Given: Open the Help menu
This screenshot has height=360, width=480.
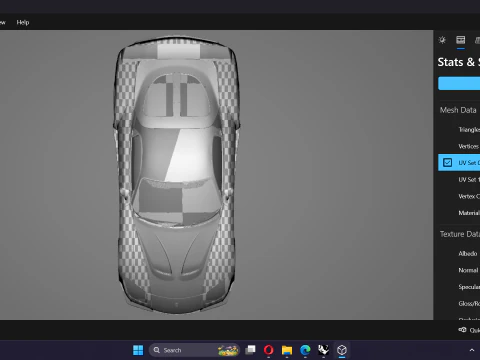Looking at the screenshot, I should click(23, 22).
